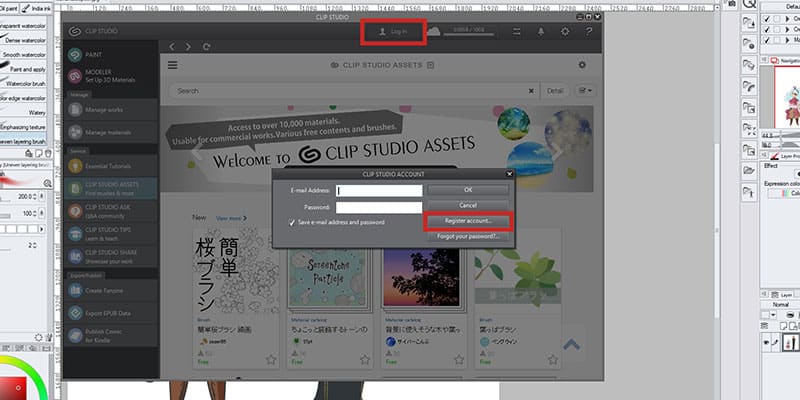This screenshot has width=800, height=400.
Task: Select the Paint and apply brush
Action: coord(23,69)
